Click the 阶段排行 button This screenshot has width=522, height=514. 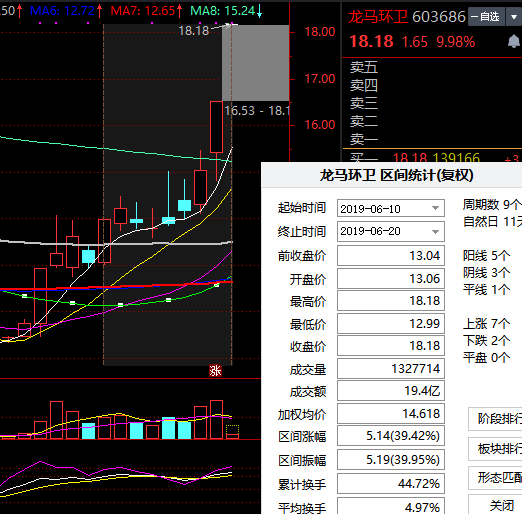click(x=495, y=419)
